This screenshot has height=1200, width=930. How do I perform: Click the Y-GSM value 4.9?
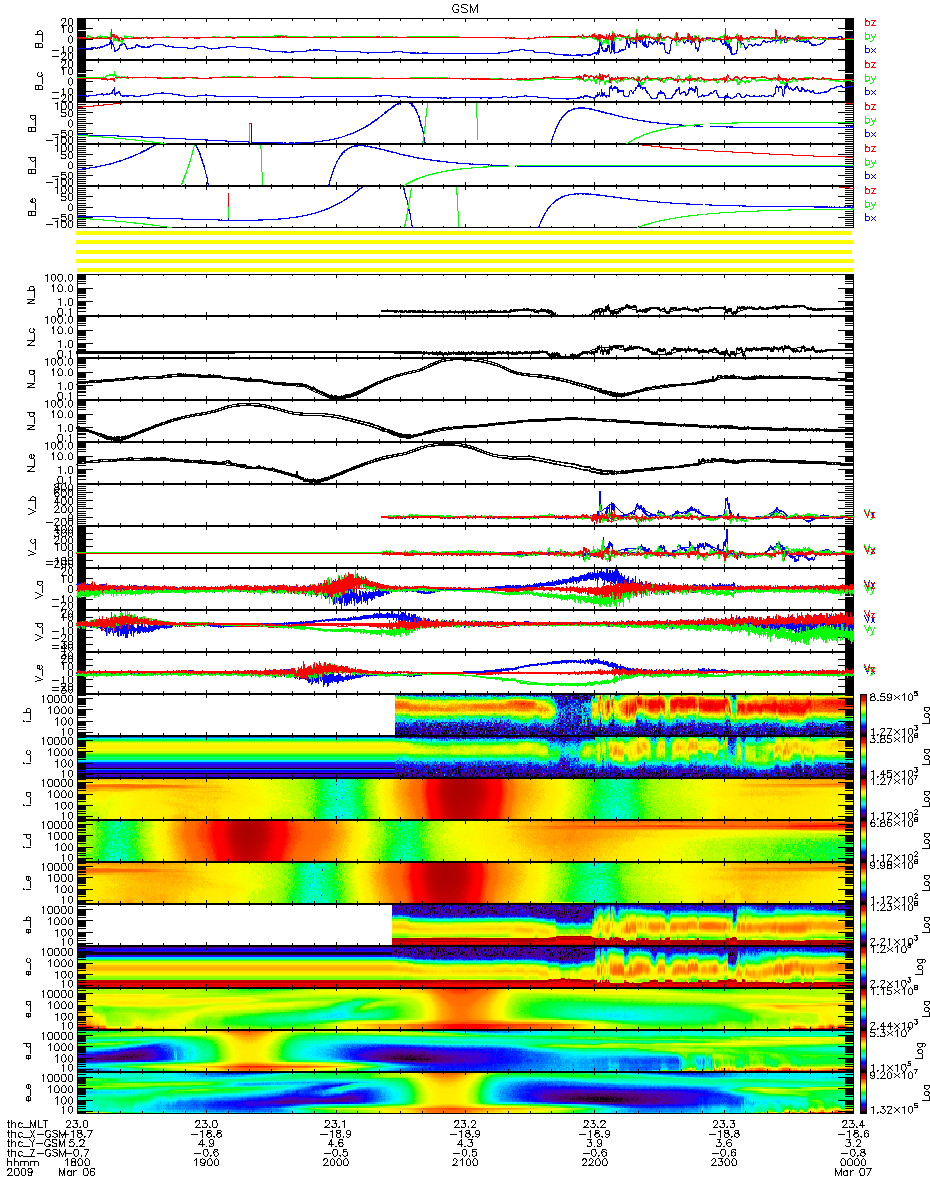coord(206,1142)
